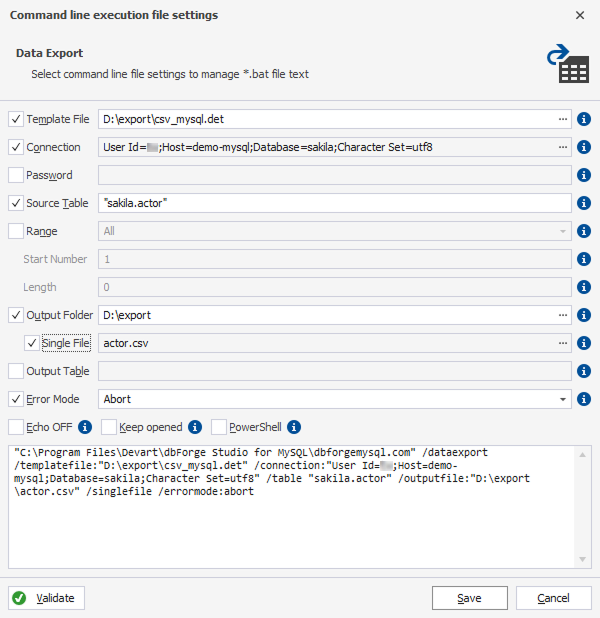Screen dimensions: 600x618
Task: Enable the Echo OFF checkbox
Action: (x=16, y=427)
